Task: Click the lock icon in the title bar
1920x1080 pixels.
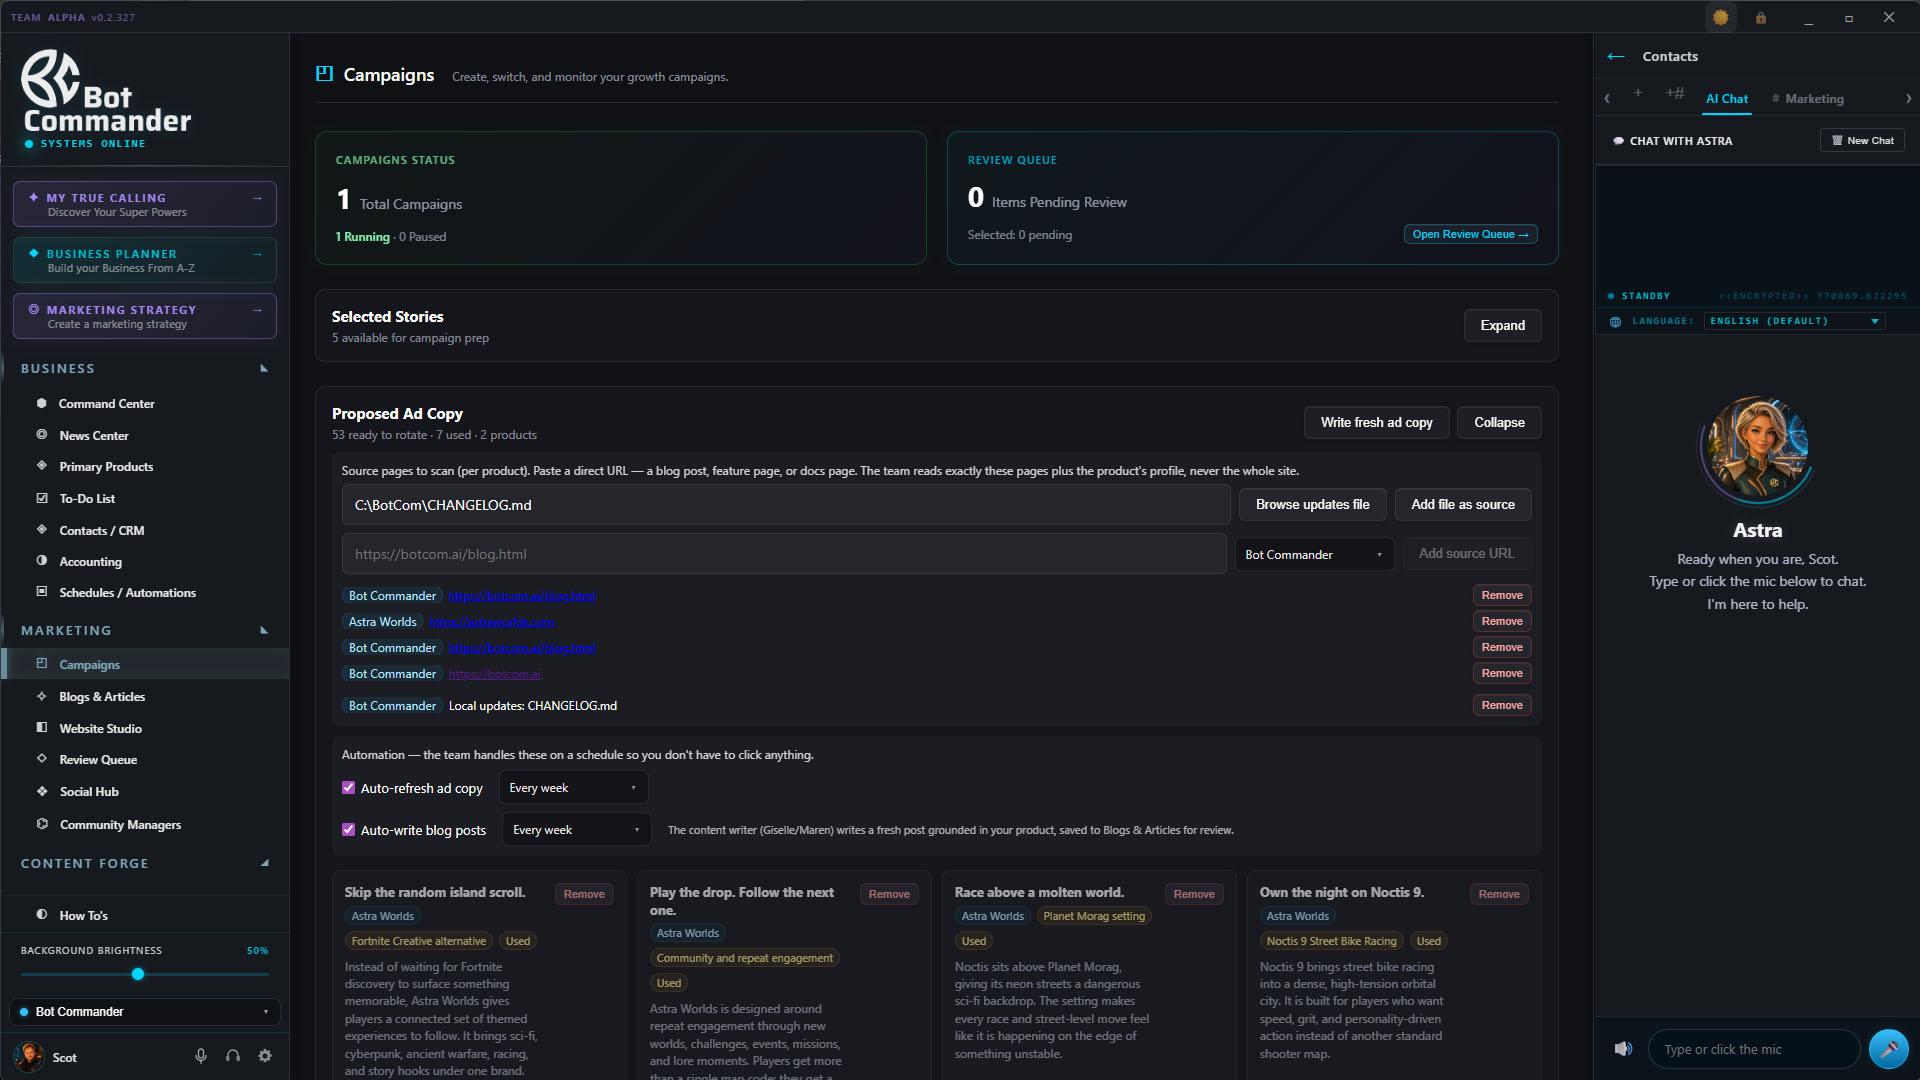Action: coord(1761,17)
